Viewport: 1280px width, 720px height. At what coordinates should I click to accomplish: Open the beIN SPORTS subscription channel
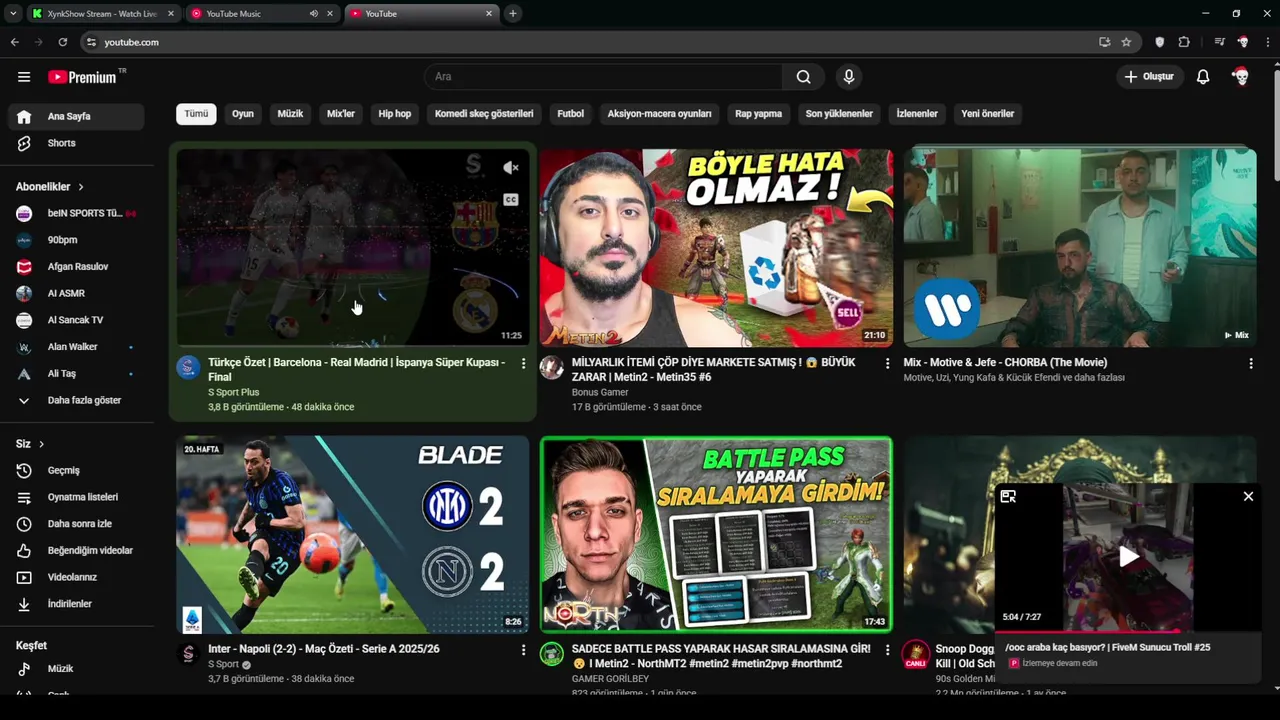(x=76, y=213)
